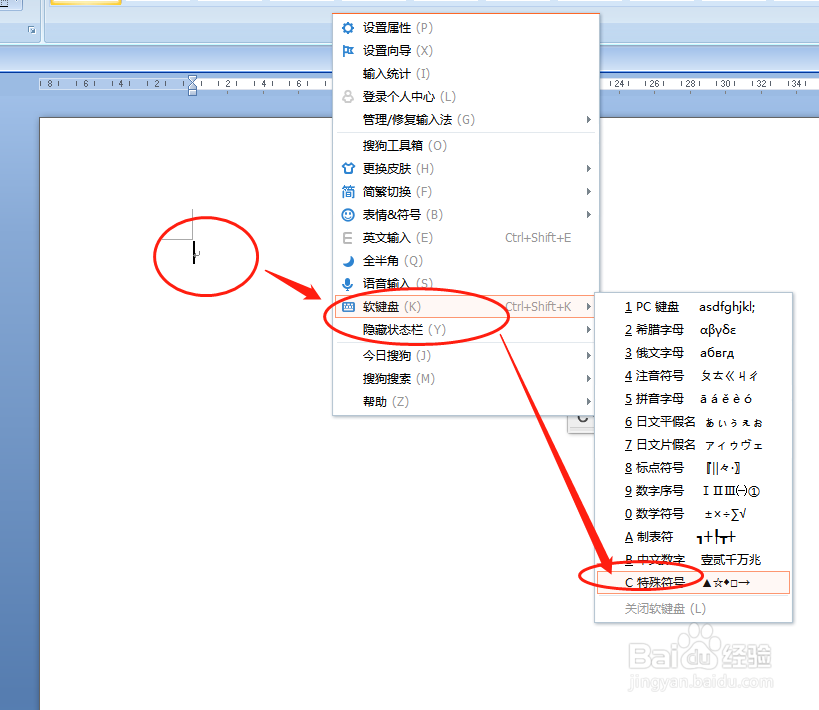Click the 设置属性 gear icon
Viewport: 819px width, 710px height.
347,28
